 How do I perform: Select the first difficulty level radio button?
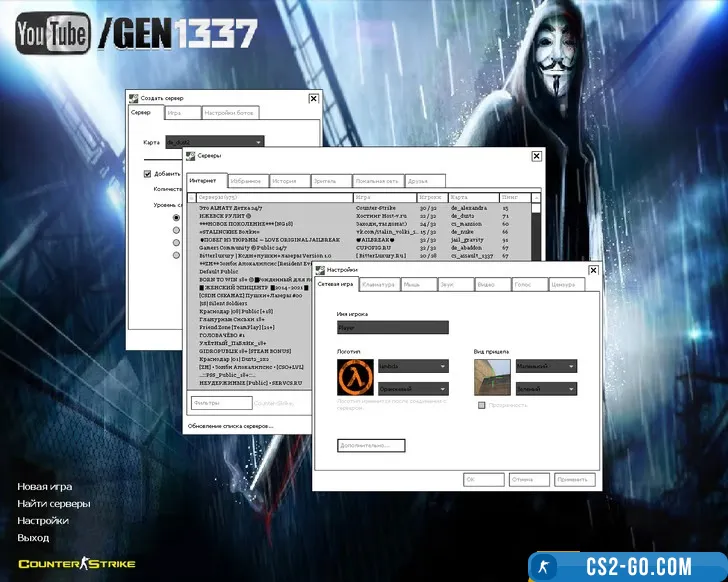[x=177, y=217]
